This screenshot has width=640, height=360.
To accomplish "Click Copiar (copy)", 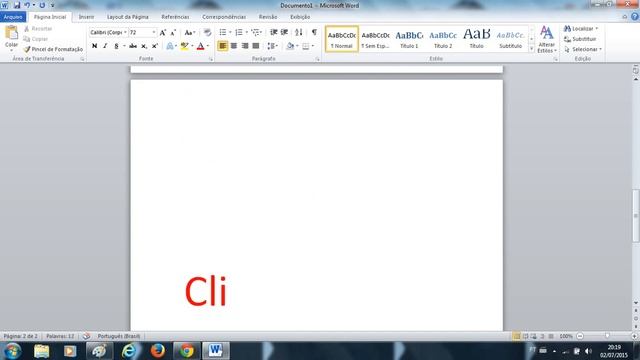I will (36, 39).
